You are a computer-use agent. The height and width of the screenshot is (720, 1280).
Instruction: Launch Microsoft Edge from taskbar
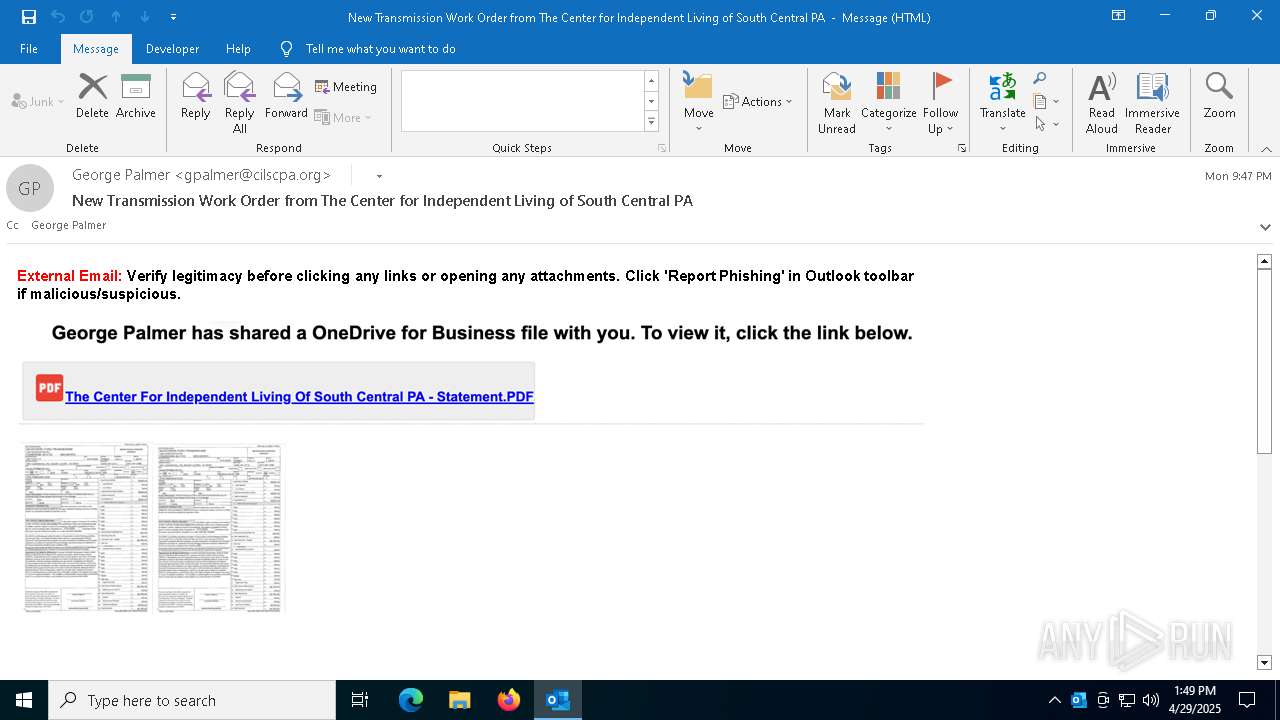pos(411,700)
